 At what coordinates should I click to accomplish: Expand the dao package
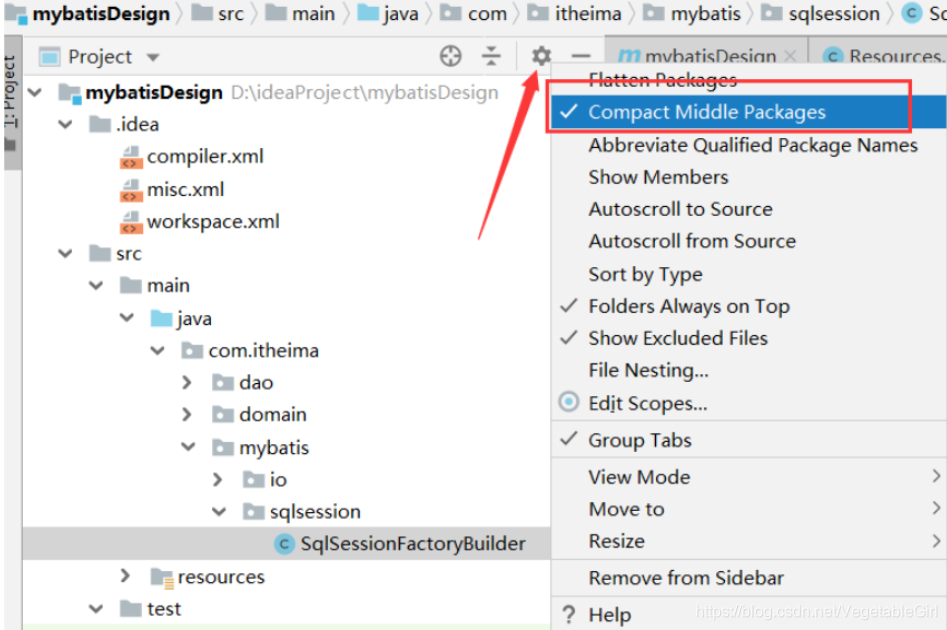click(x=187, y=382)
